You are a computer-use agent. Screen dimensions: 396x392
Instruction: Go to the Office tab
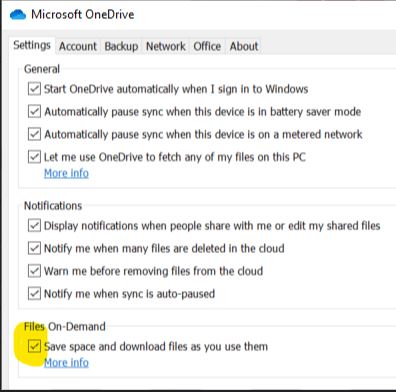[x=207, y=46]
